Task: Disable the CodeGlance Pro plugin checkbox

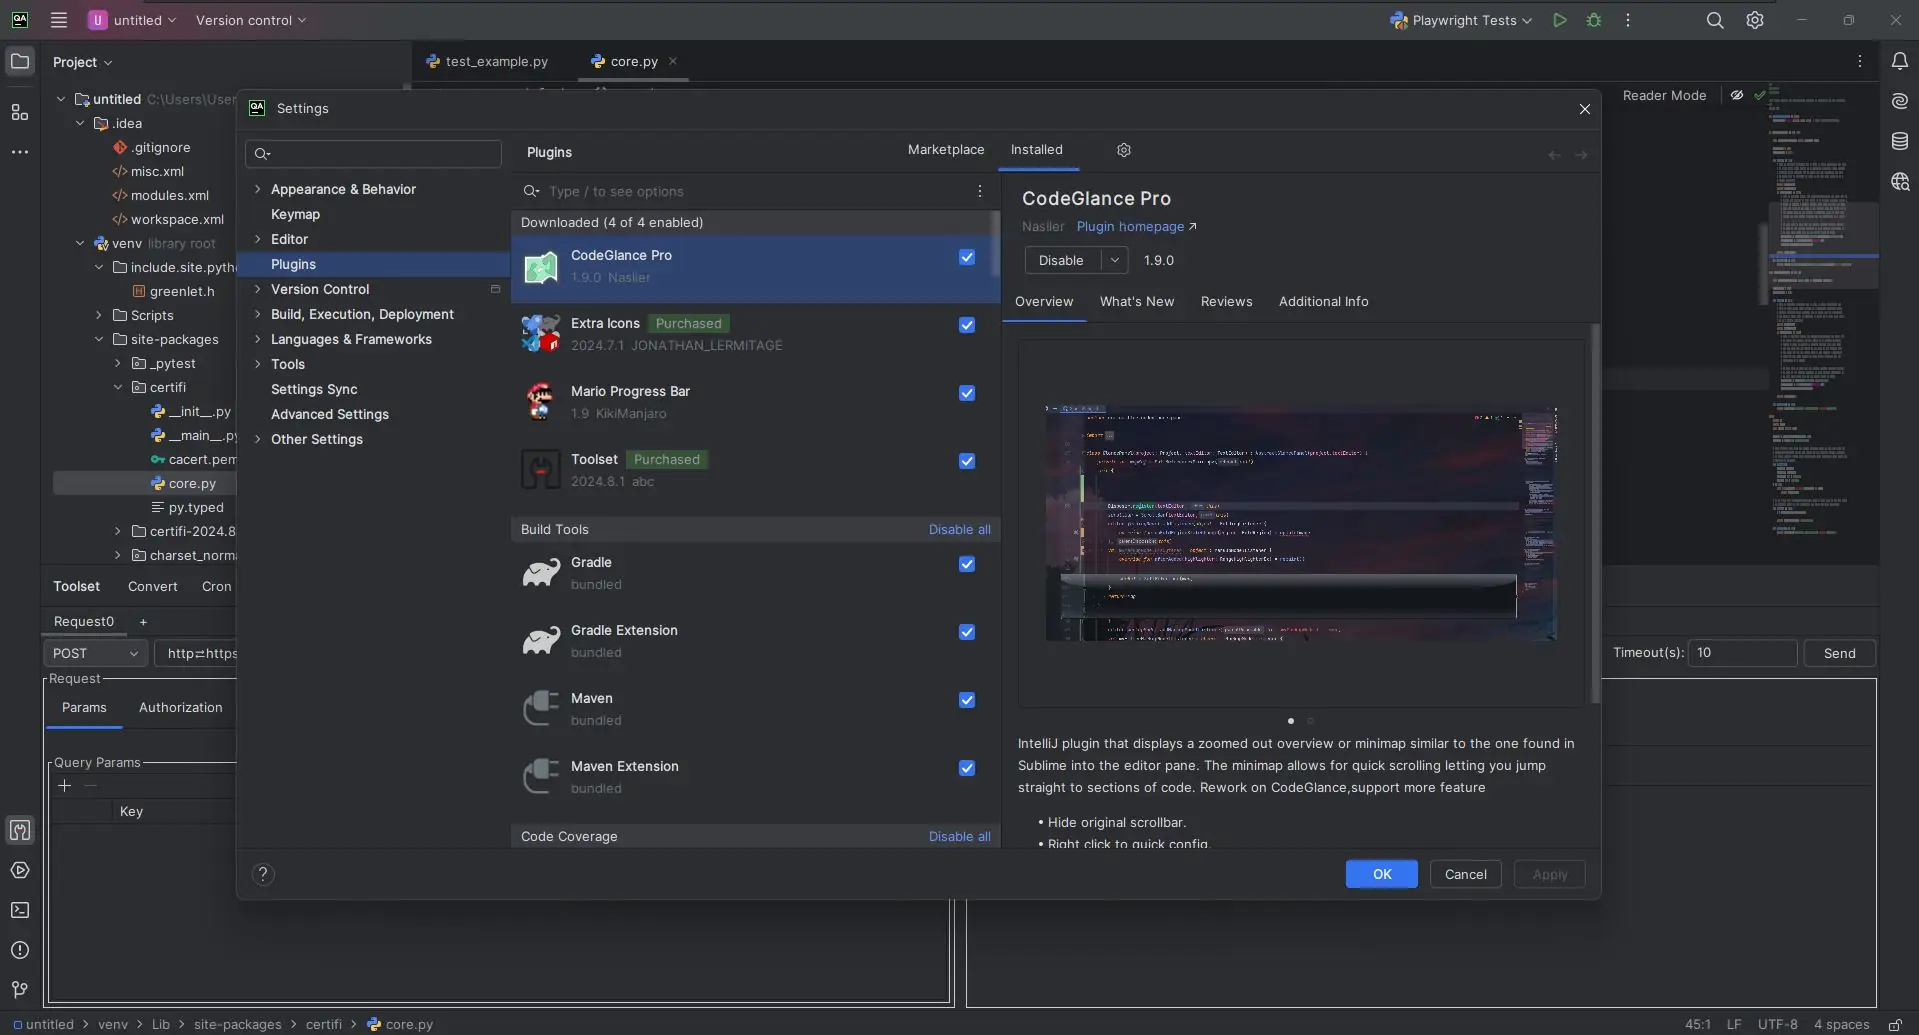Action: point(967,257)
